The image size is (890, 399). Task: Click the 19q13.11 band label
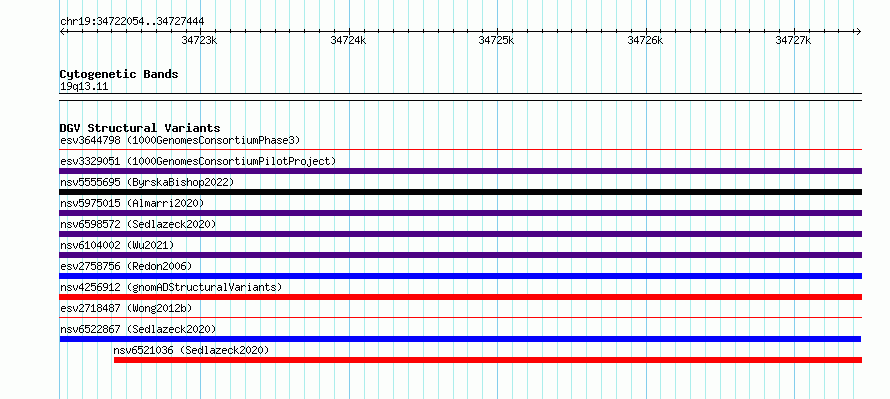click(x=84, y=86)
